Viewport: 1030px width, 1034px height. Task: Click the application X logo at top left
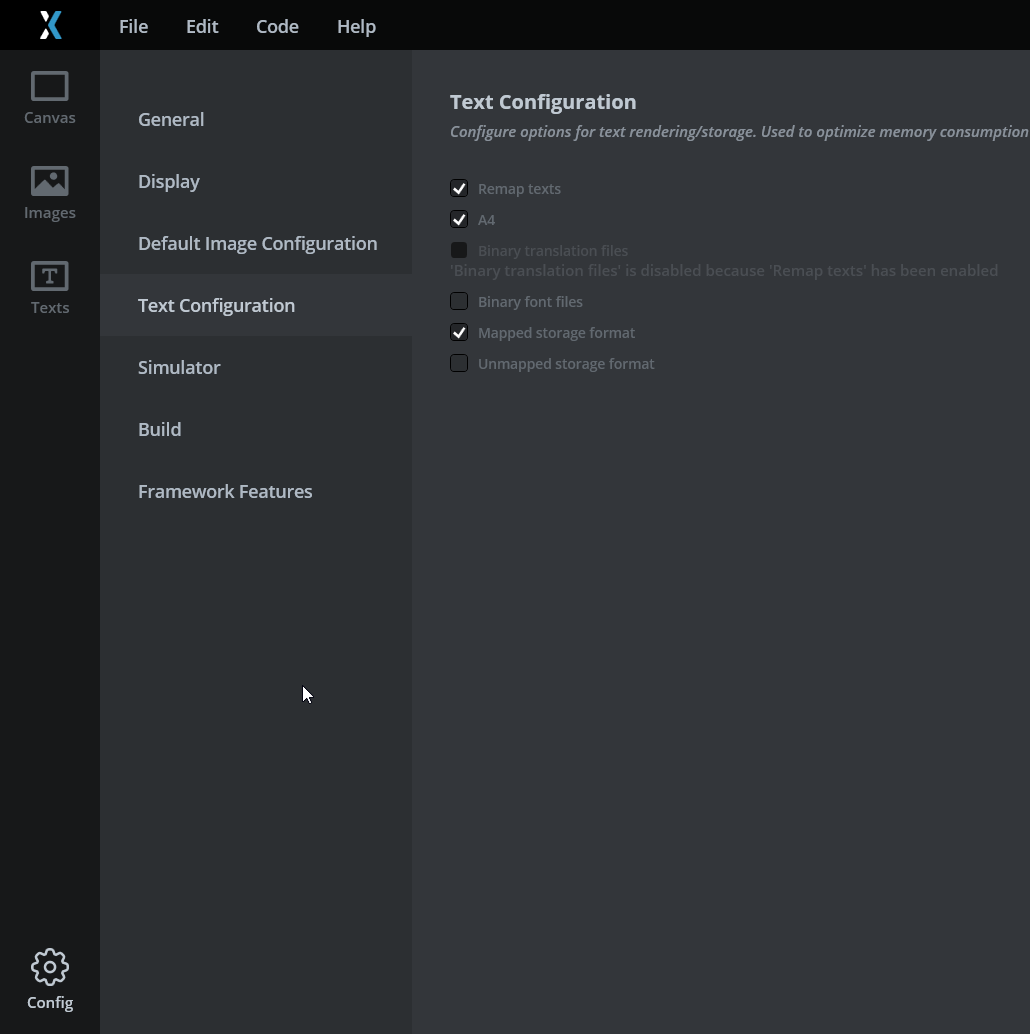coord(50,25)
